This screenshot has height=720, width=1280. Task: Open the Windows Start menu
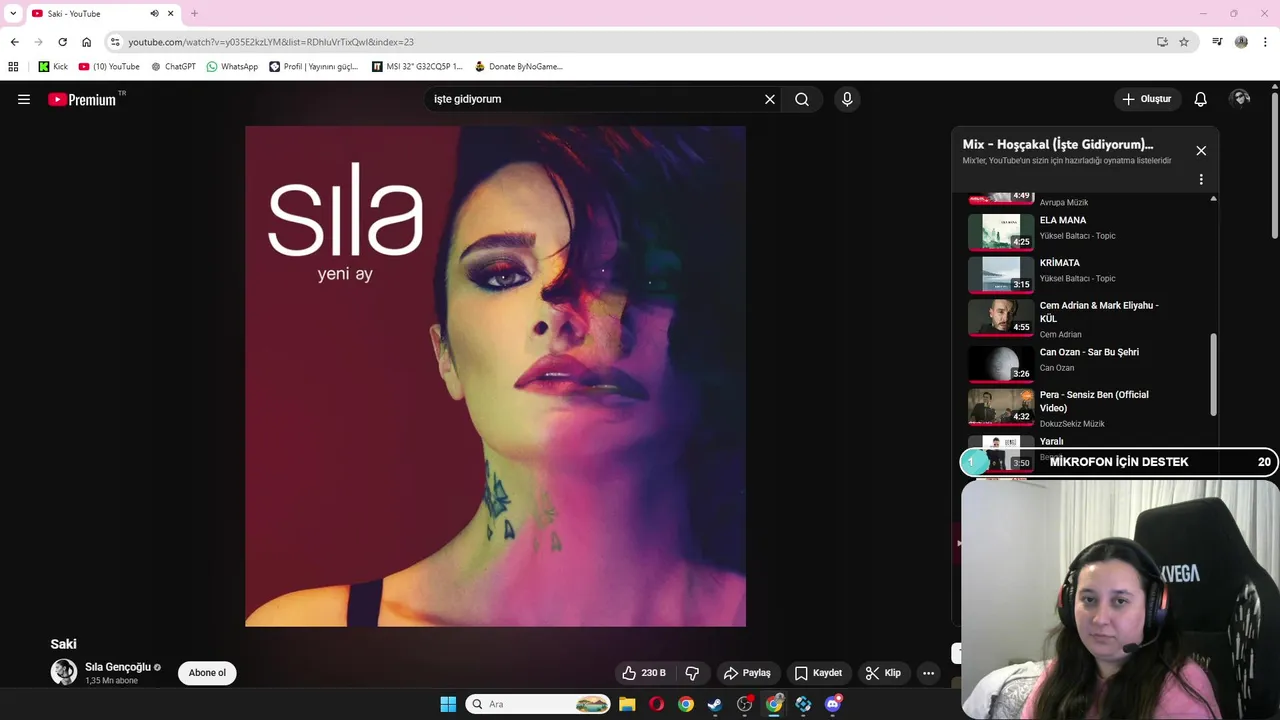tap(448, 704)
